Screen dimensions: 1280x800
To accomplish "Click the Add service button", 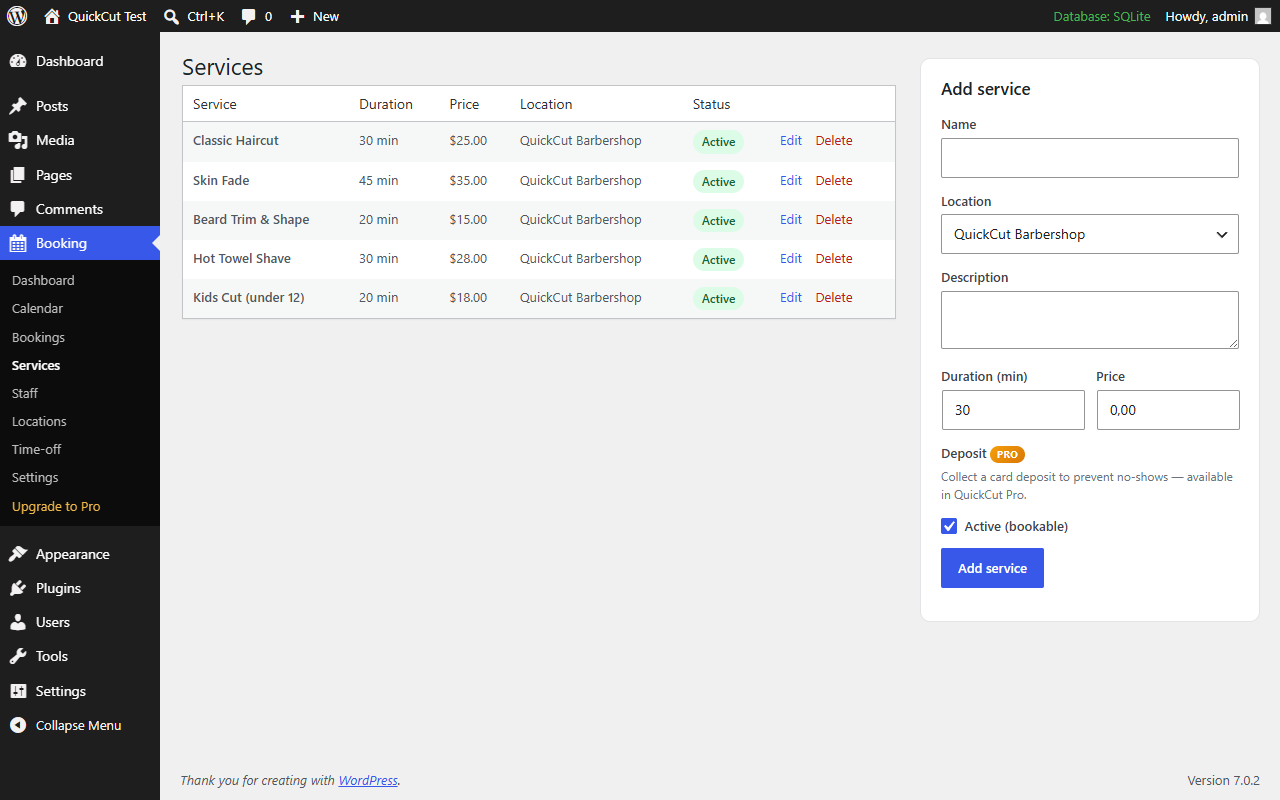I will (x=992, y=568).
